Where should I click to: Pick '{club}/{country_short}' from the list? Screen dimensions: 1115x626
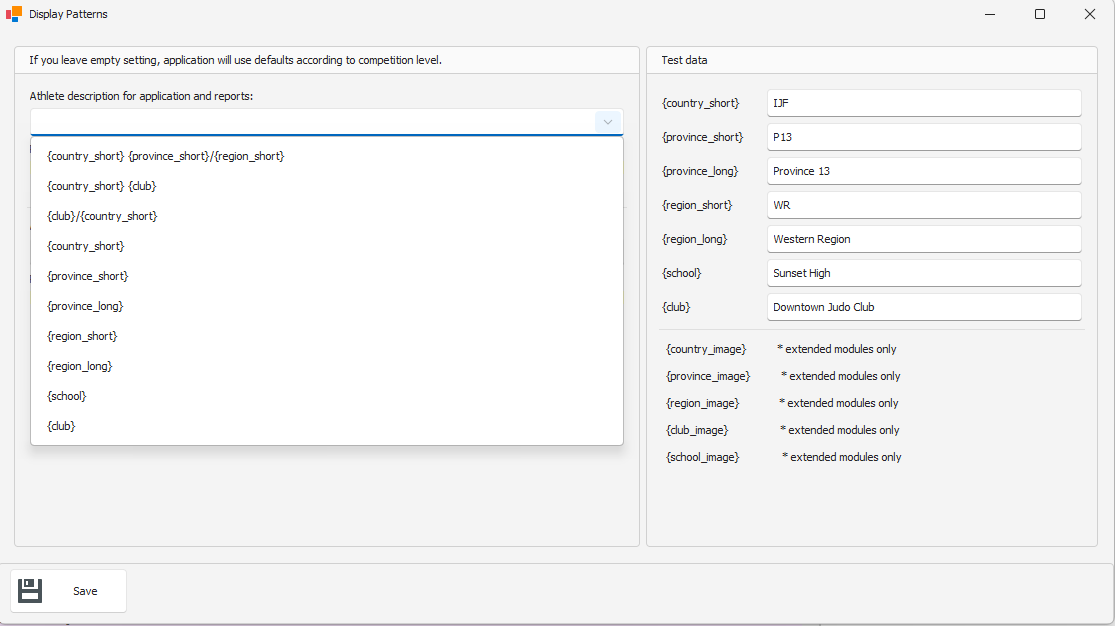coord(102,216)
